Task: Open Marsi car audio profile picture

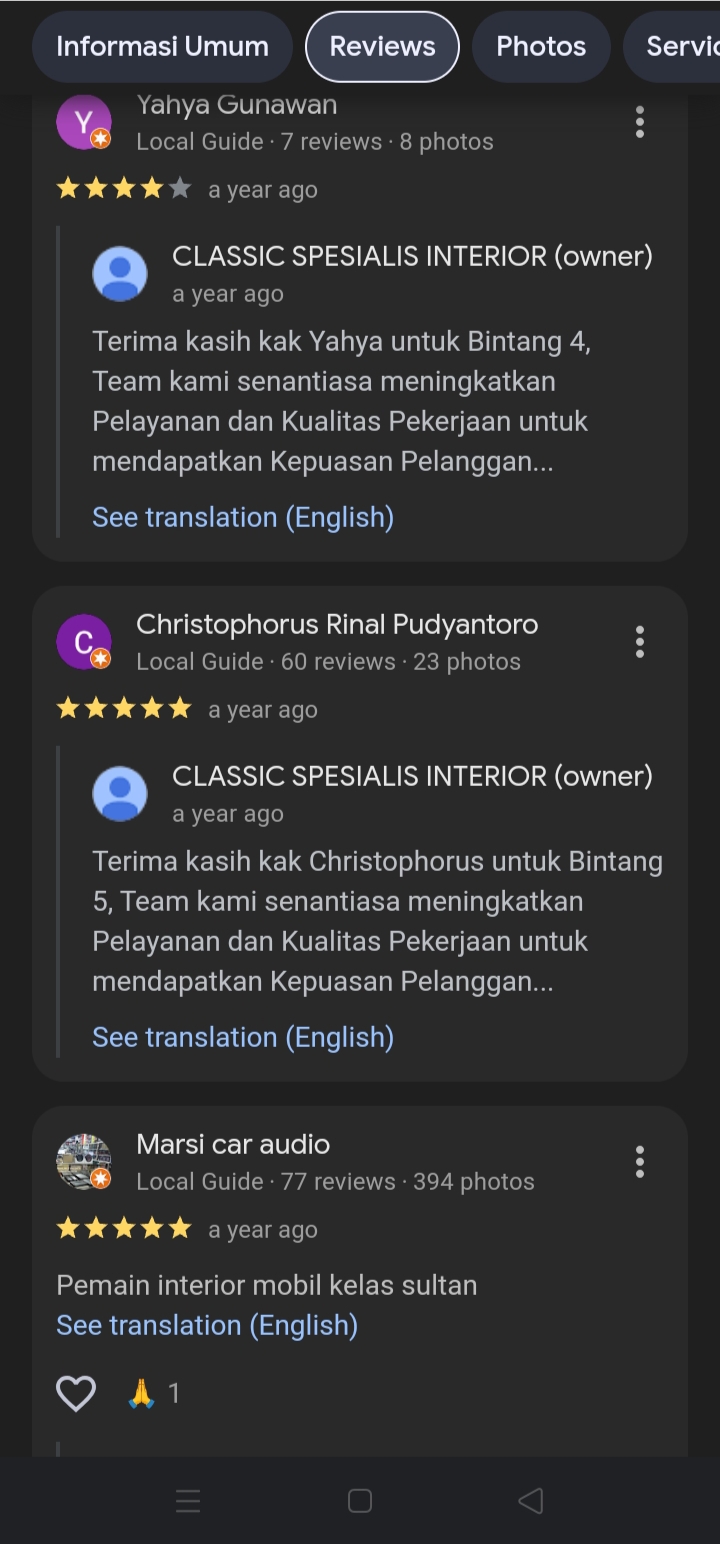Action: point(84,1162)
